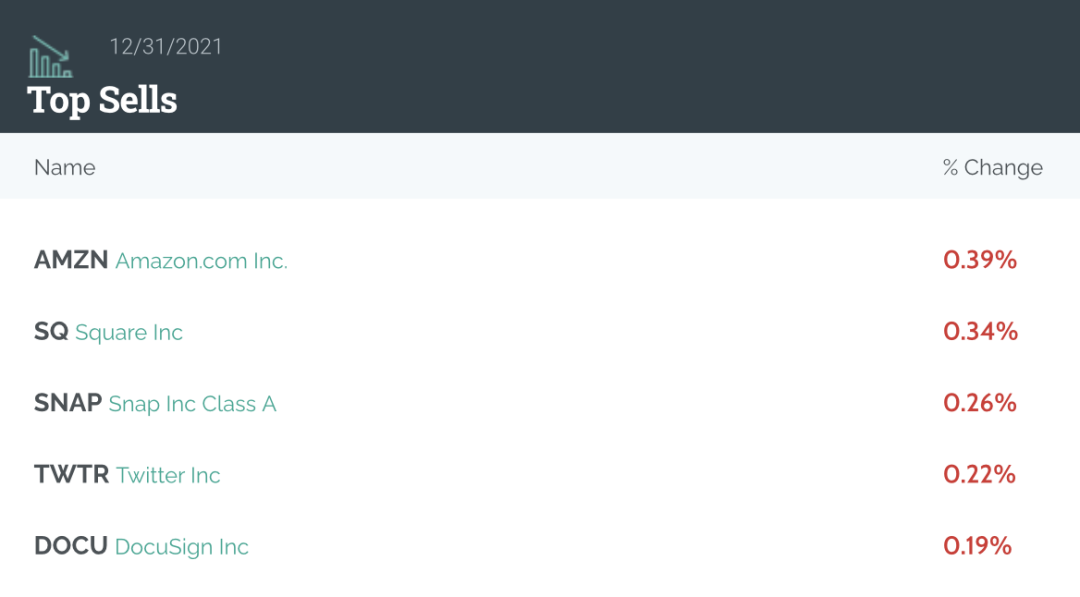Select the SNAP ticker symbol
The width and height of the screenshot is (1080, 597).
(68, 403)
